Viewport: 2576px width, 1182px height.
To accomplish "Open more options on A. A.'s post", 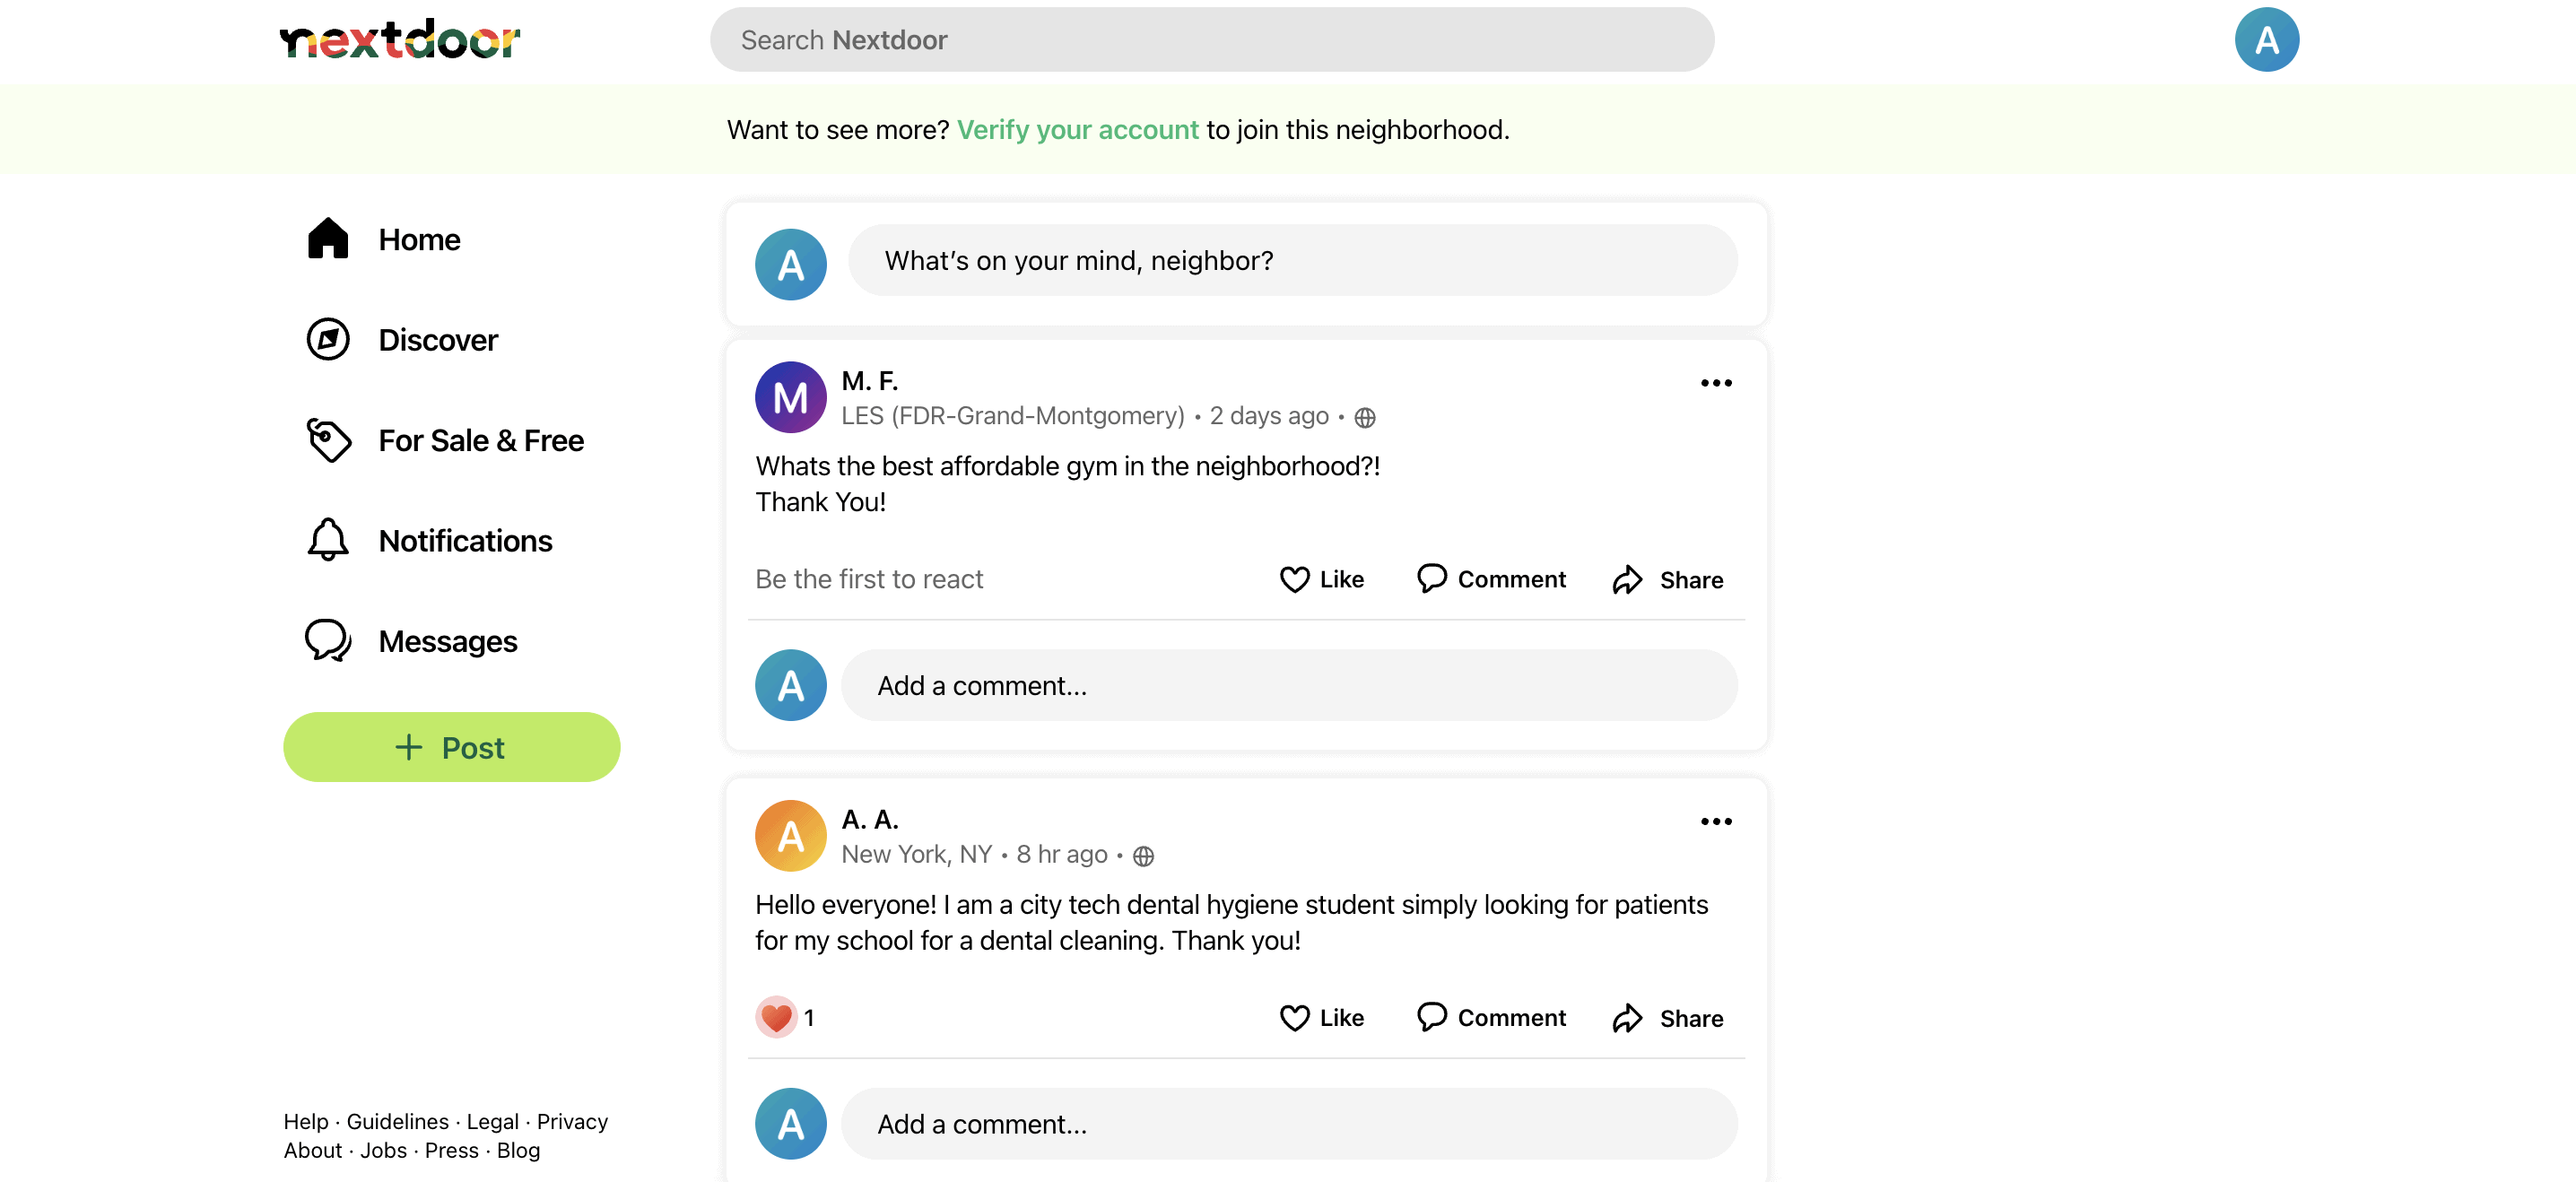I will [x=1715, y=822].
